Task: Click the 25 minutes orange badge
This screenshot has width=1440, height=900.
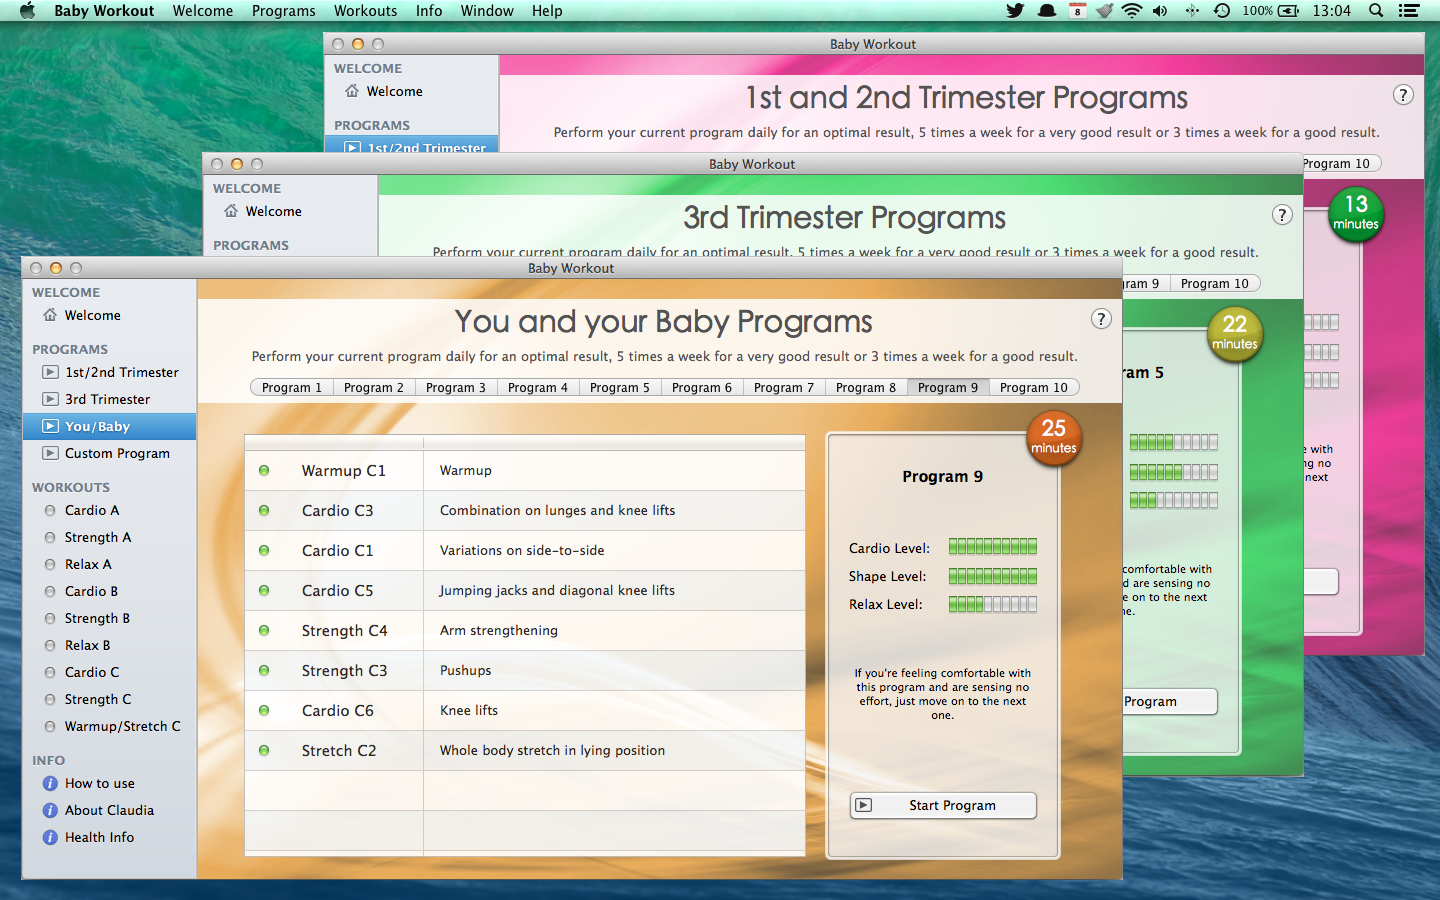Action: [1054, 437]
